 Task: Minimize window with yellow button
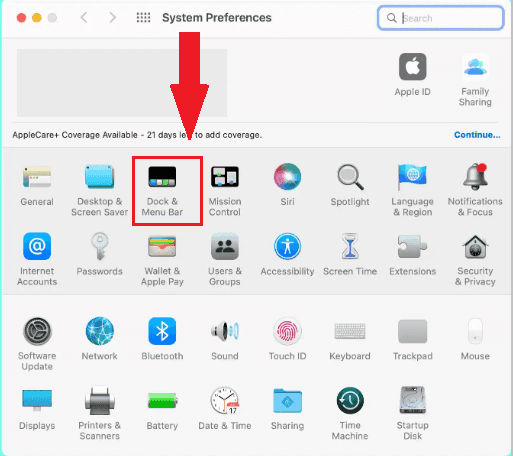pyautogui.click(x=37, y=18)
